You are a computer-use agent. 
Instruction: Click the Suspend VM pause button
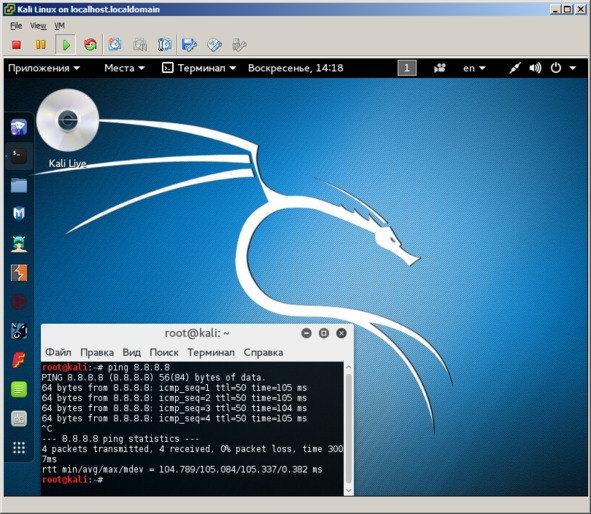pos(41,44)
